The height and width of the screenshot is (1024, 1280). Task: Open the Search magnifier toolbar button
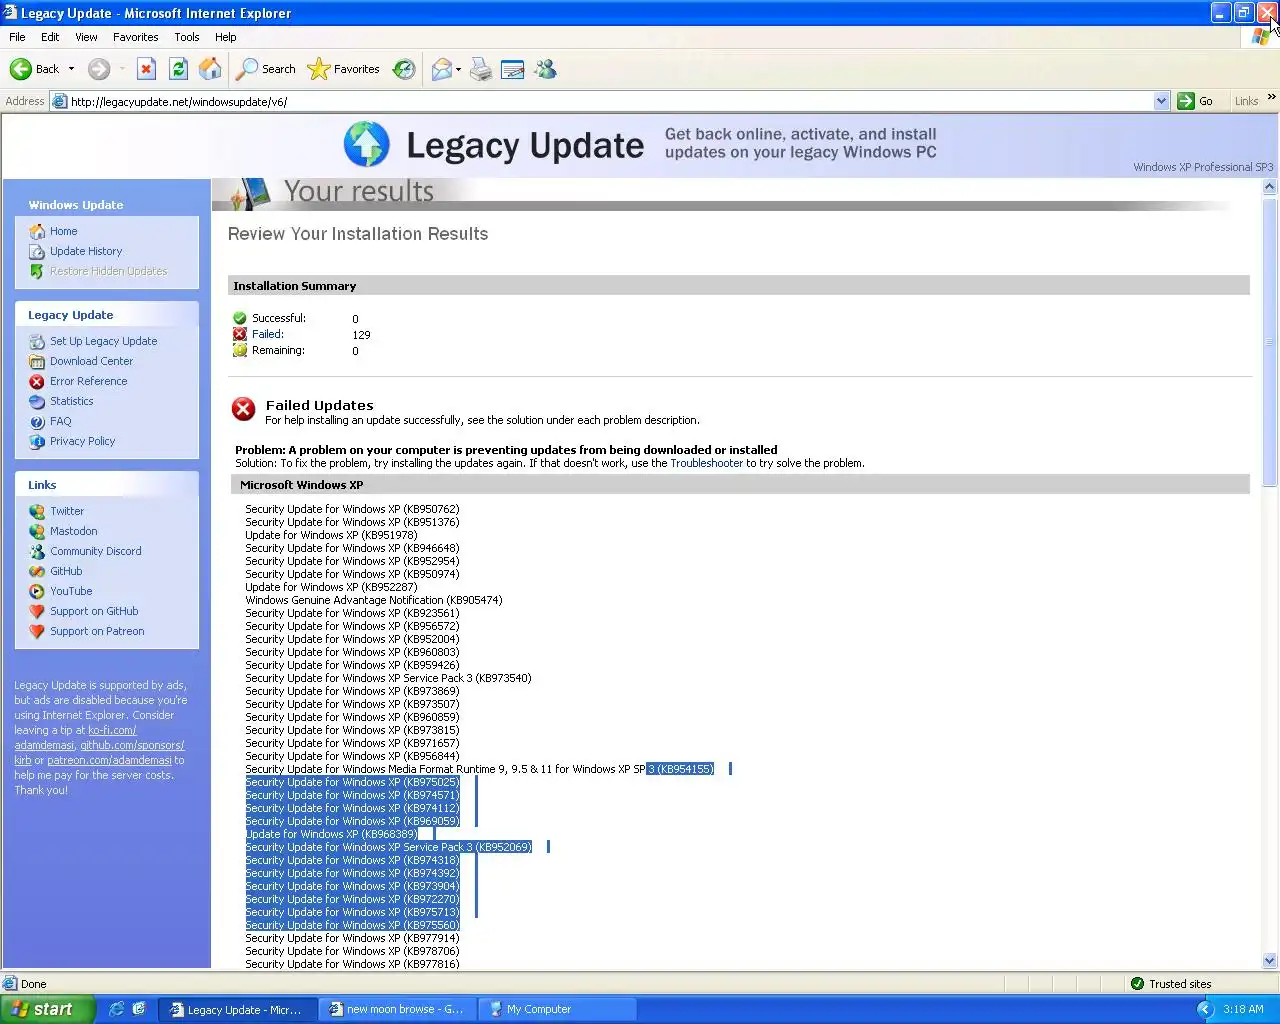266,69
